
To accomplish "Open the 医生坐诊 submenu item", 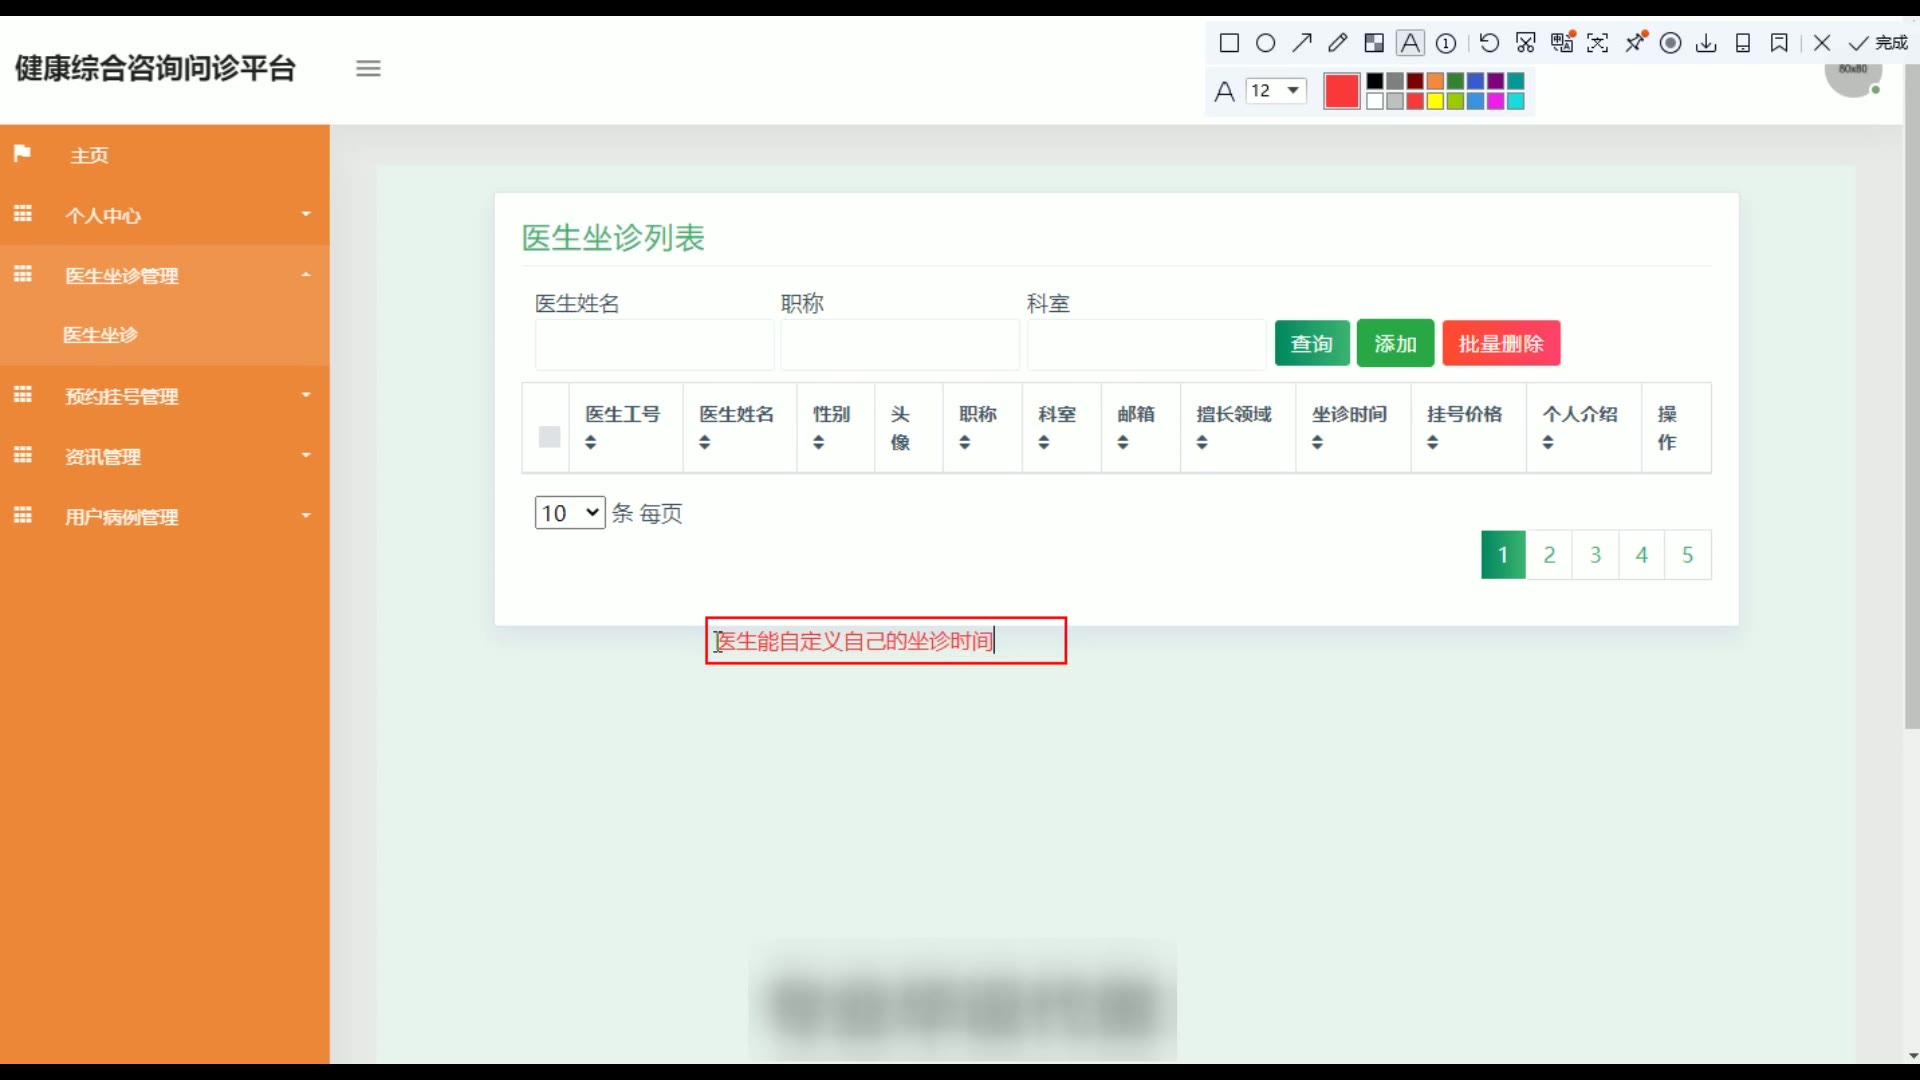I will pos(100,335).
